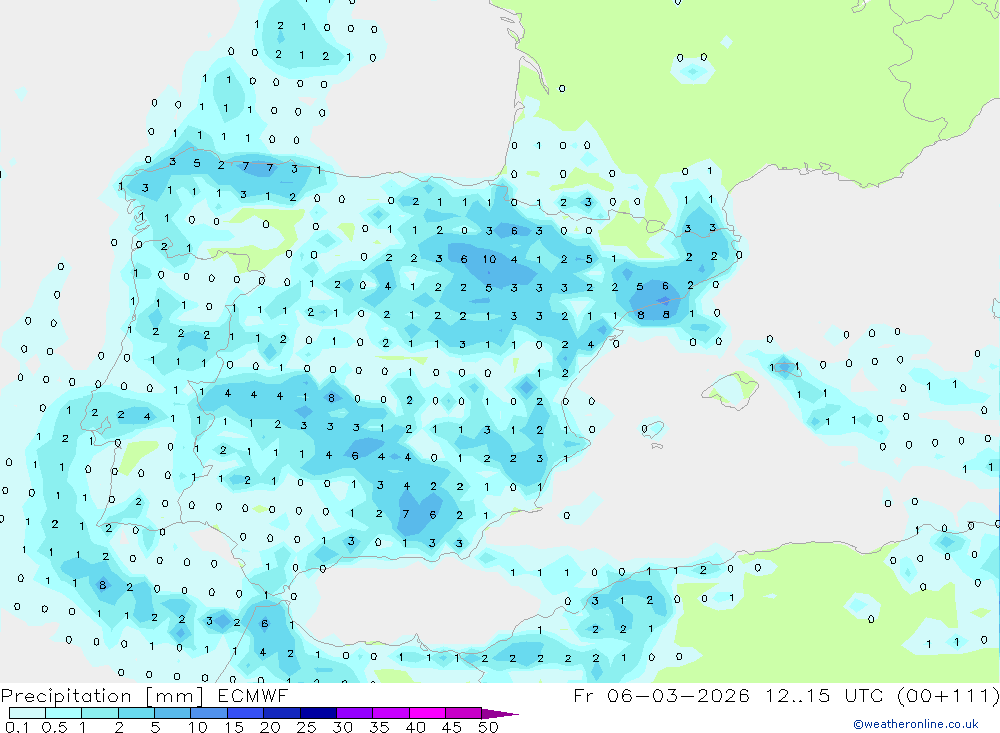
Task: Select the '50' legend scale label
Action: coord(488,727)
